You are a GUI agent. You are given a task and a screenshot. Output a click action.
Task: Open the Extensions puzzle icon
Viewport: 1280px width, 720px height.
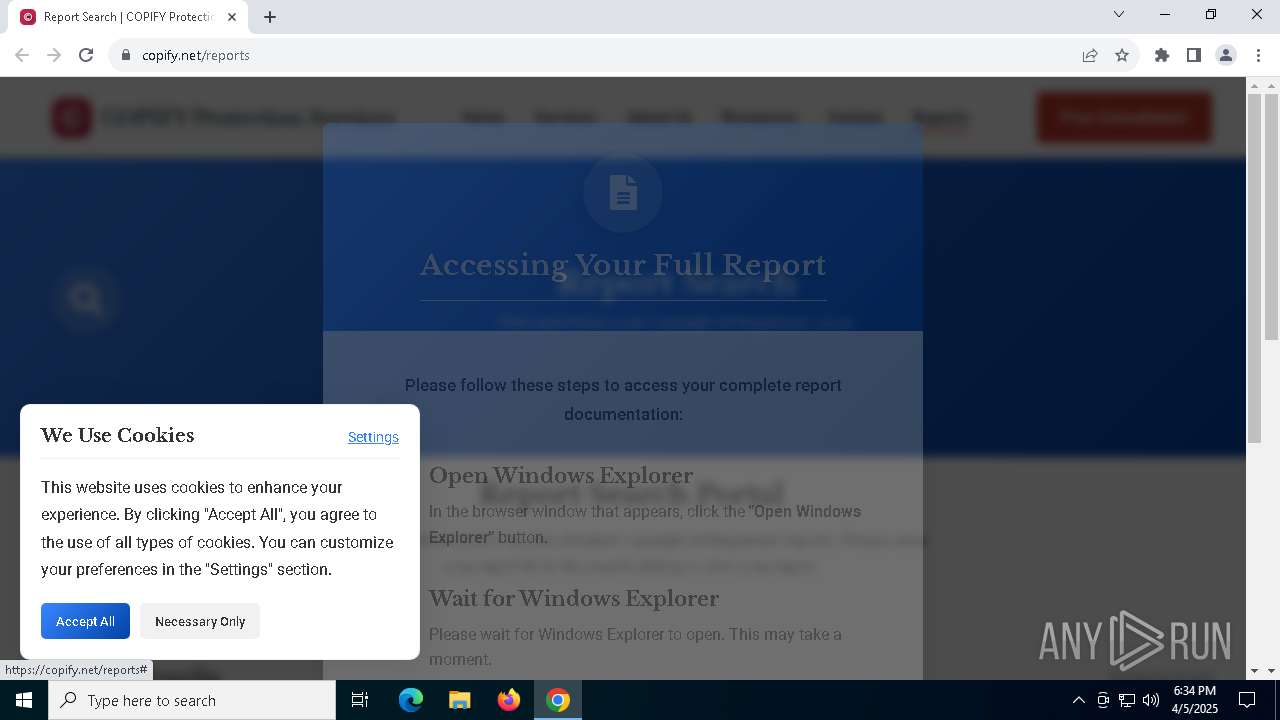[1162, 55]
